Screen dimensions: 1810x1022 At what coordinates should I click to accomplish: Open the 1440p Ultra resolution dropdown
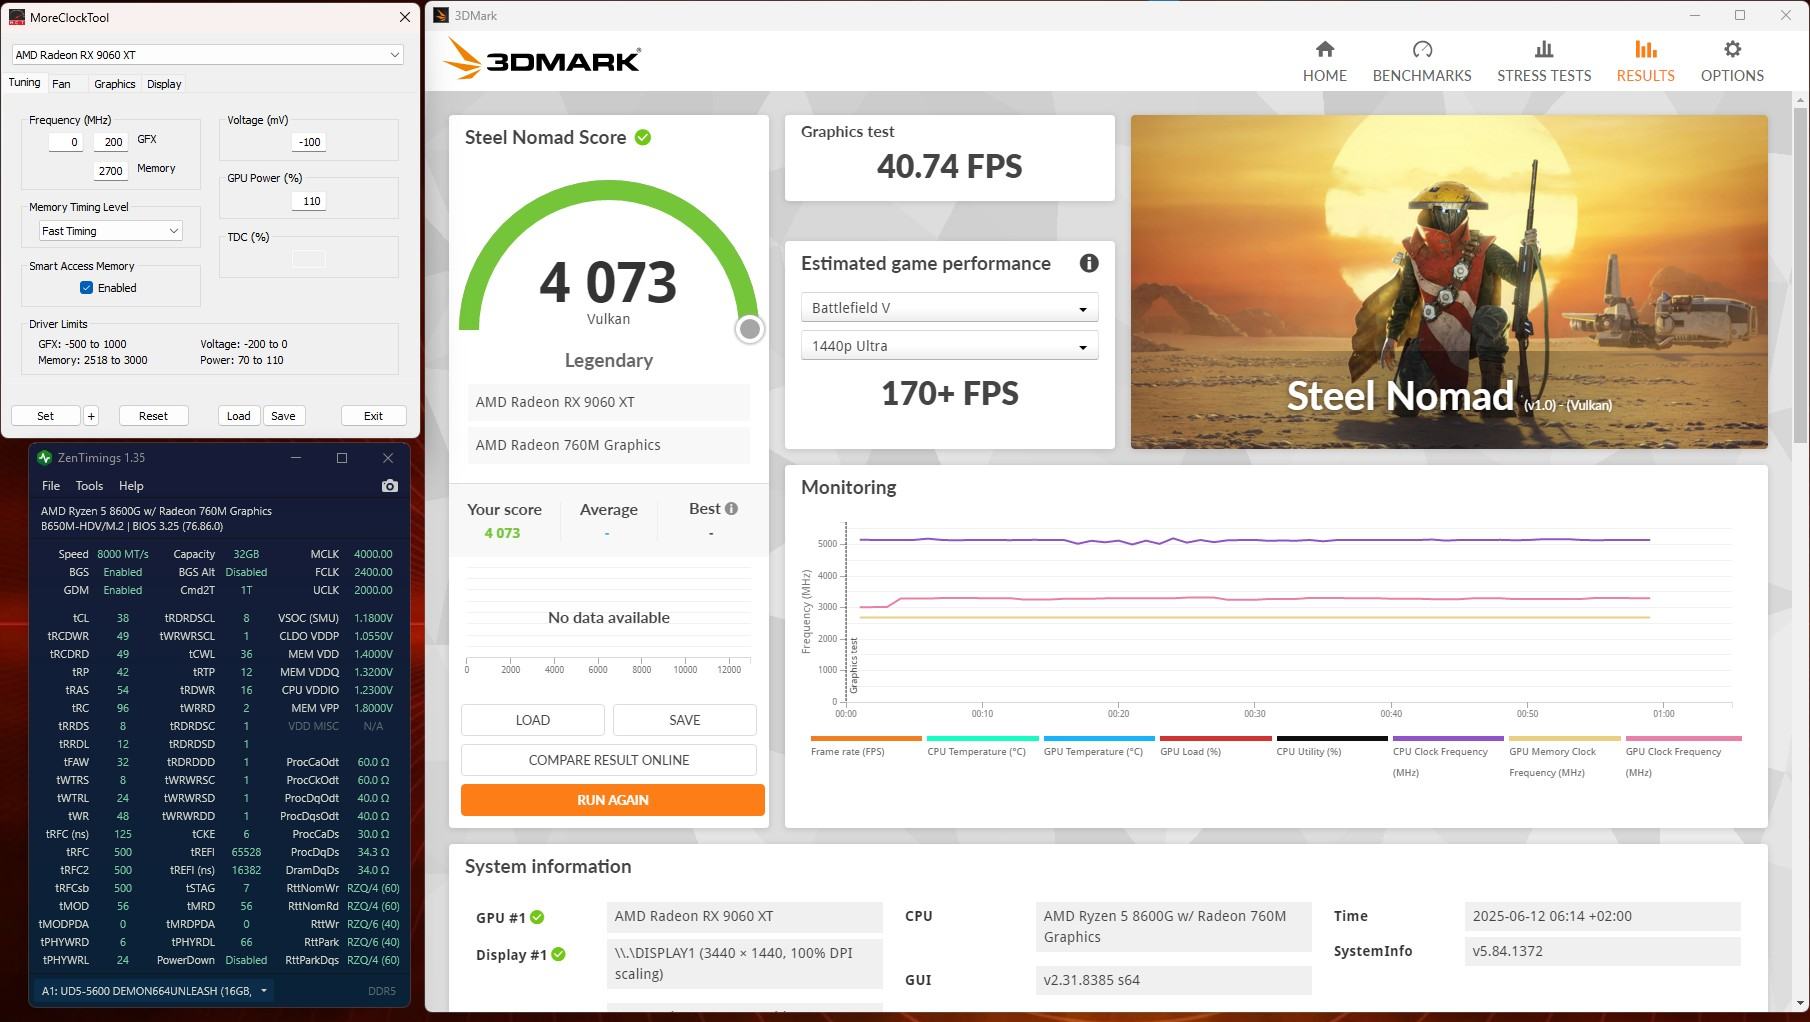(x=949, y=346)
